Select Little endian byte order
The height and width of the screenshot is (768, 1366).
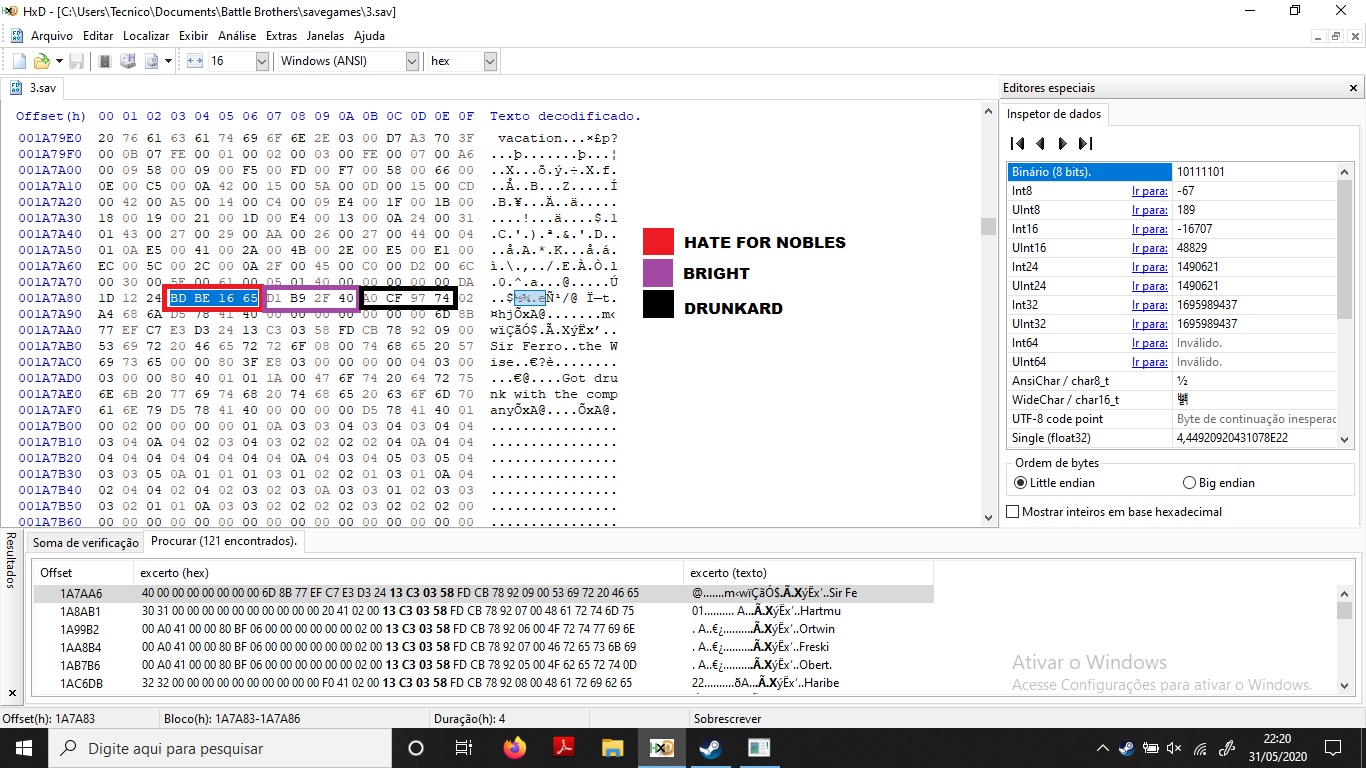click(x=1055, y=483)
